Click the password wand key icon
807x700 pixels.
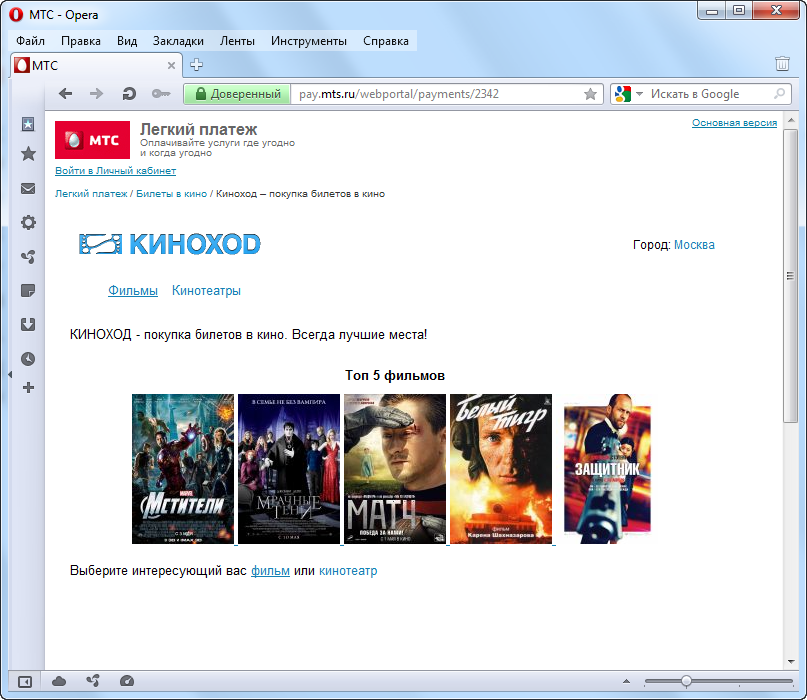[x=160, y=94]
